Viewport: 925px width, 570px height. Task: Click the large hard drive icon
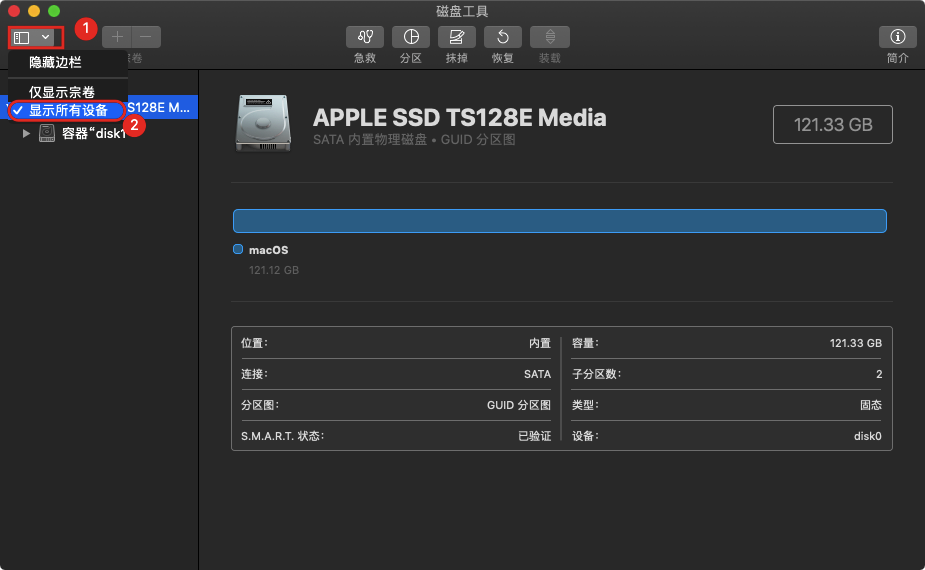[264, 123]
